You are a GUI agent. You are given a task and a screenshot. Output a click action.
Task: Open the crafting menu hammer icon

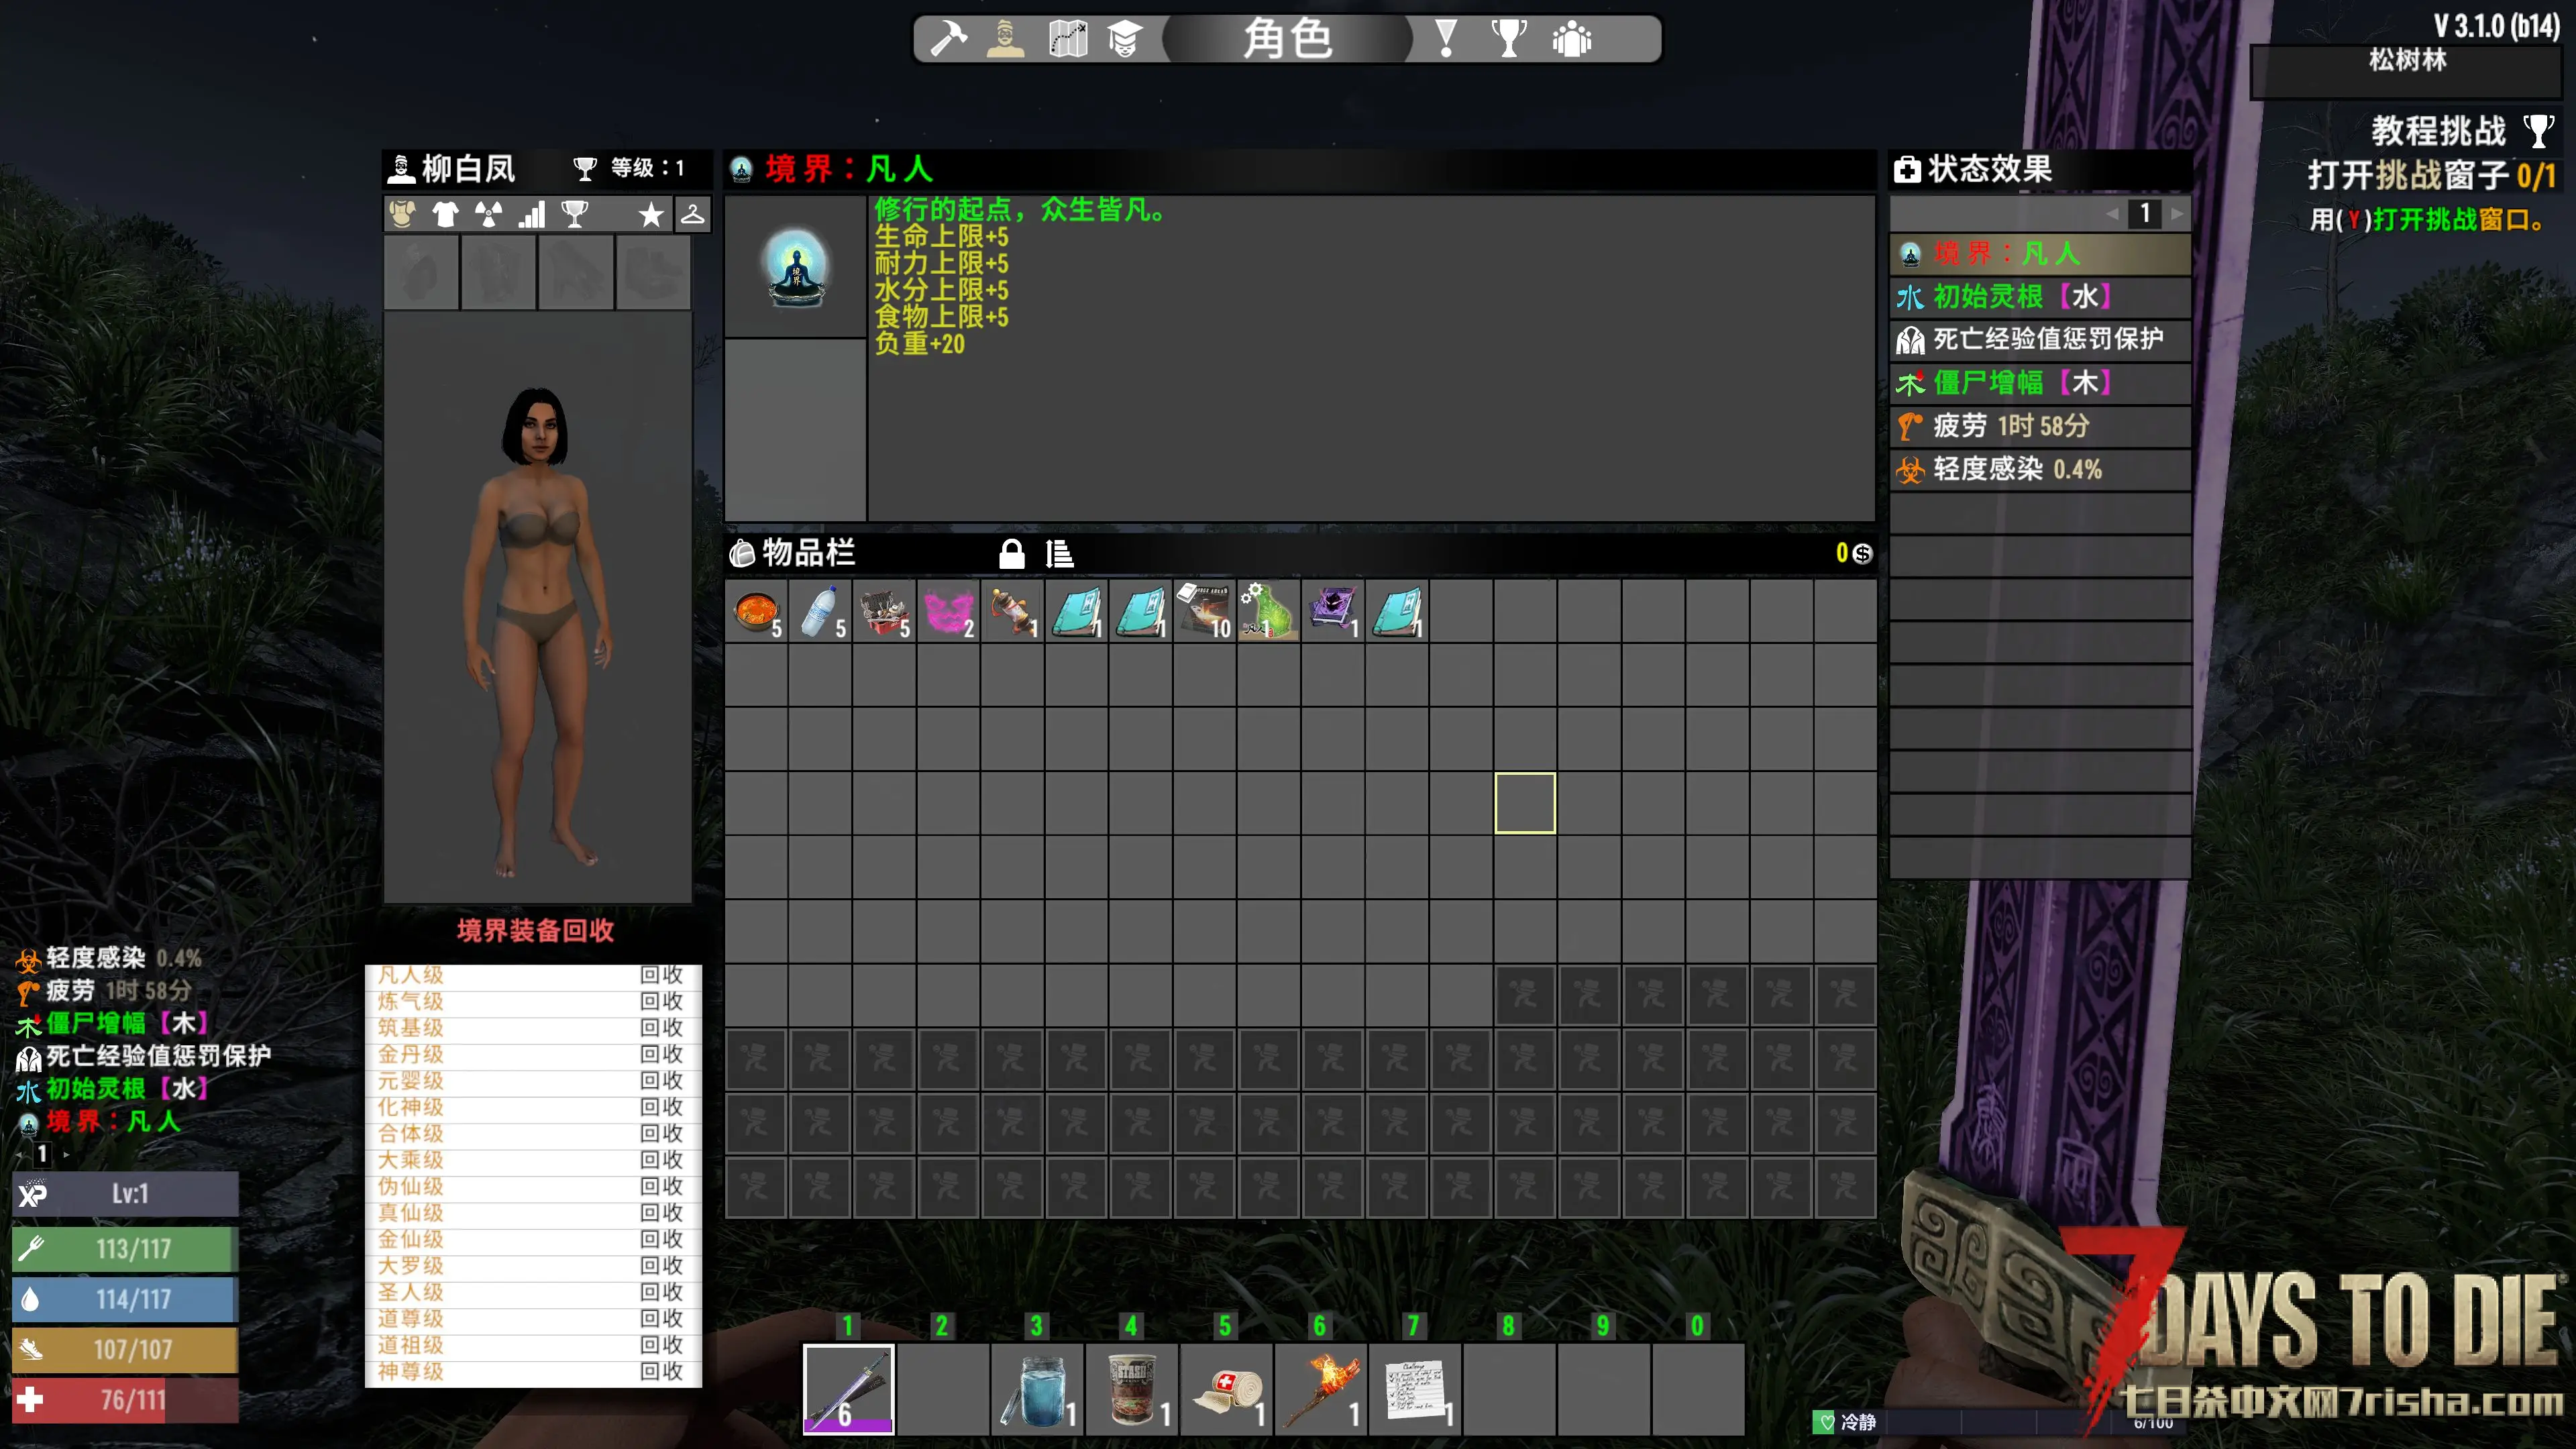point(948,39)
